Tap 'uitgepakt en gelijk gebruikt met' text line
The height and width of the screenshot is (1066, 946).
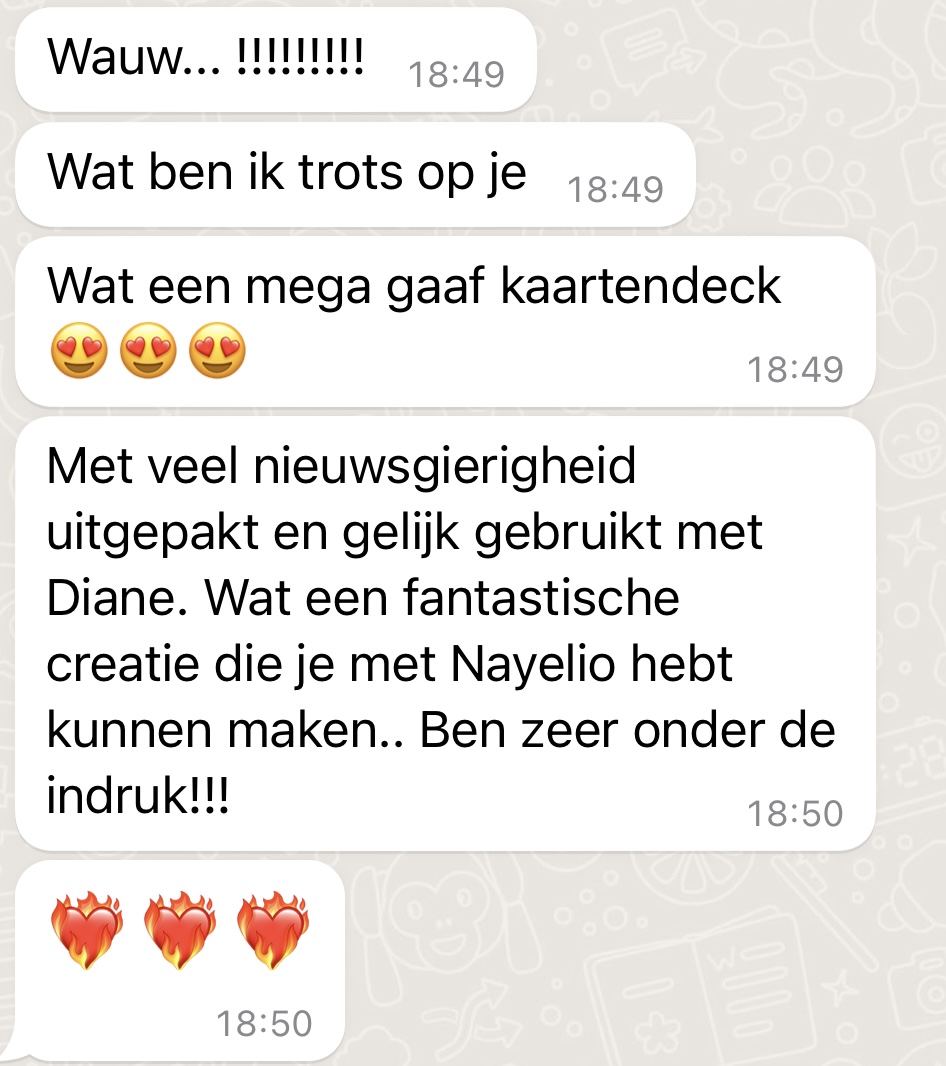[405, 534]
